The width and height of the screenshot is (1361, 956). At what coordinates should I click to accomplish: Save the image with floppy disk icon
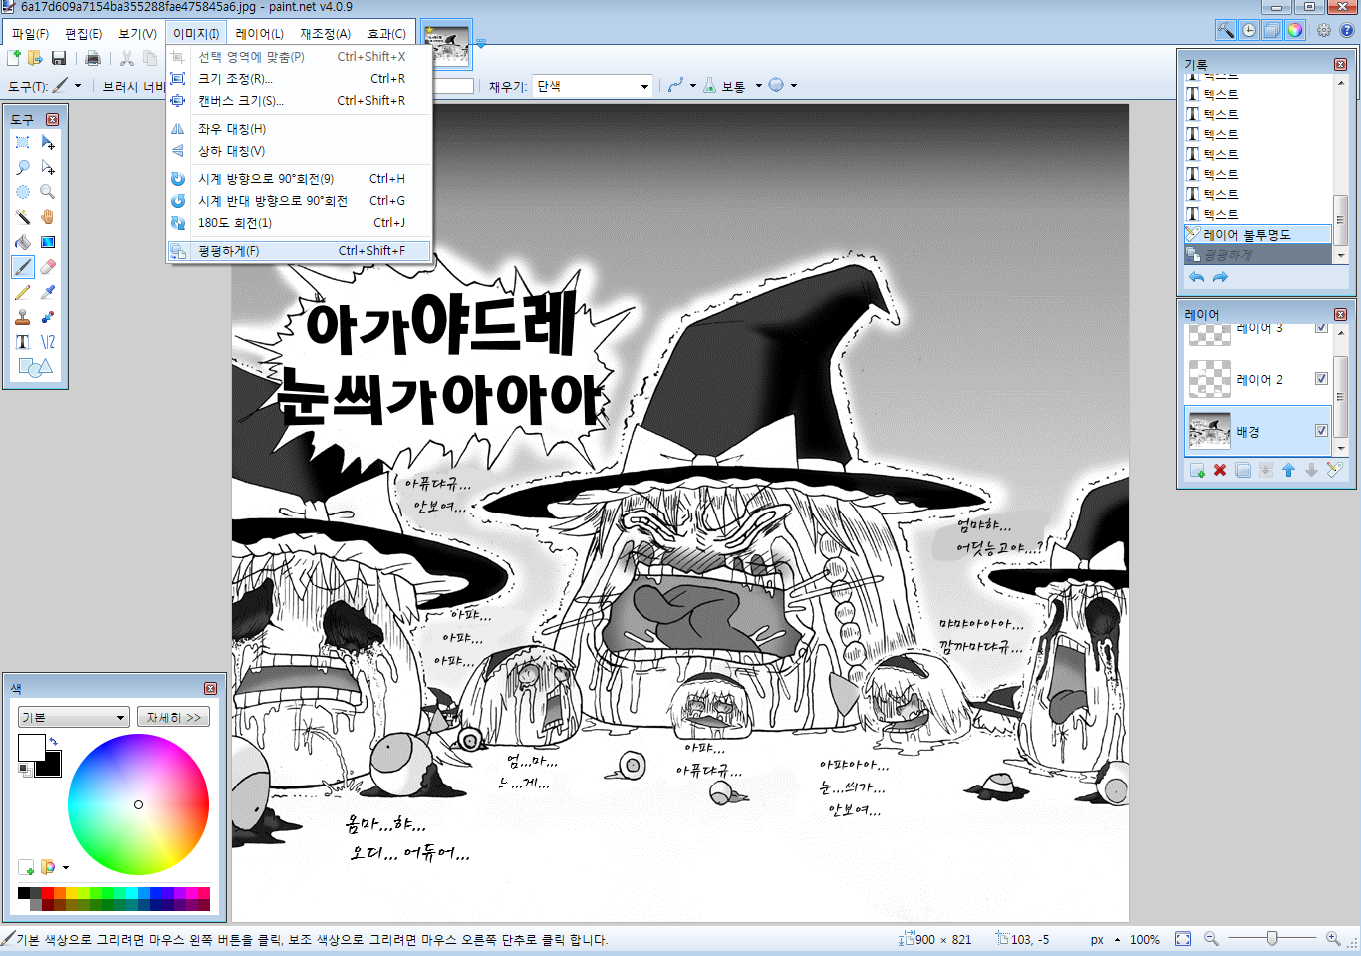[59, 59]
